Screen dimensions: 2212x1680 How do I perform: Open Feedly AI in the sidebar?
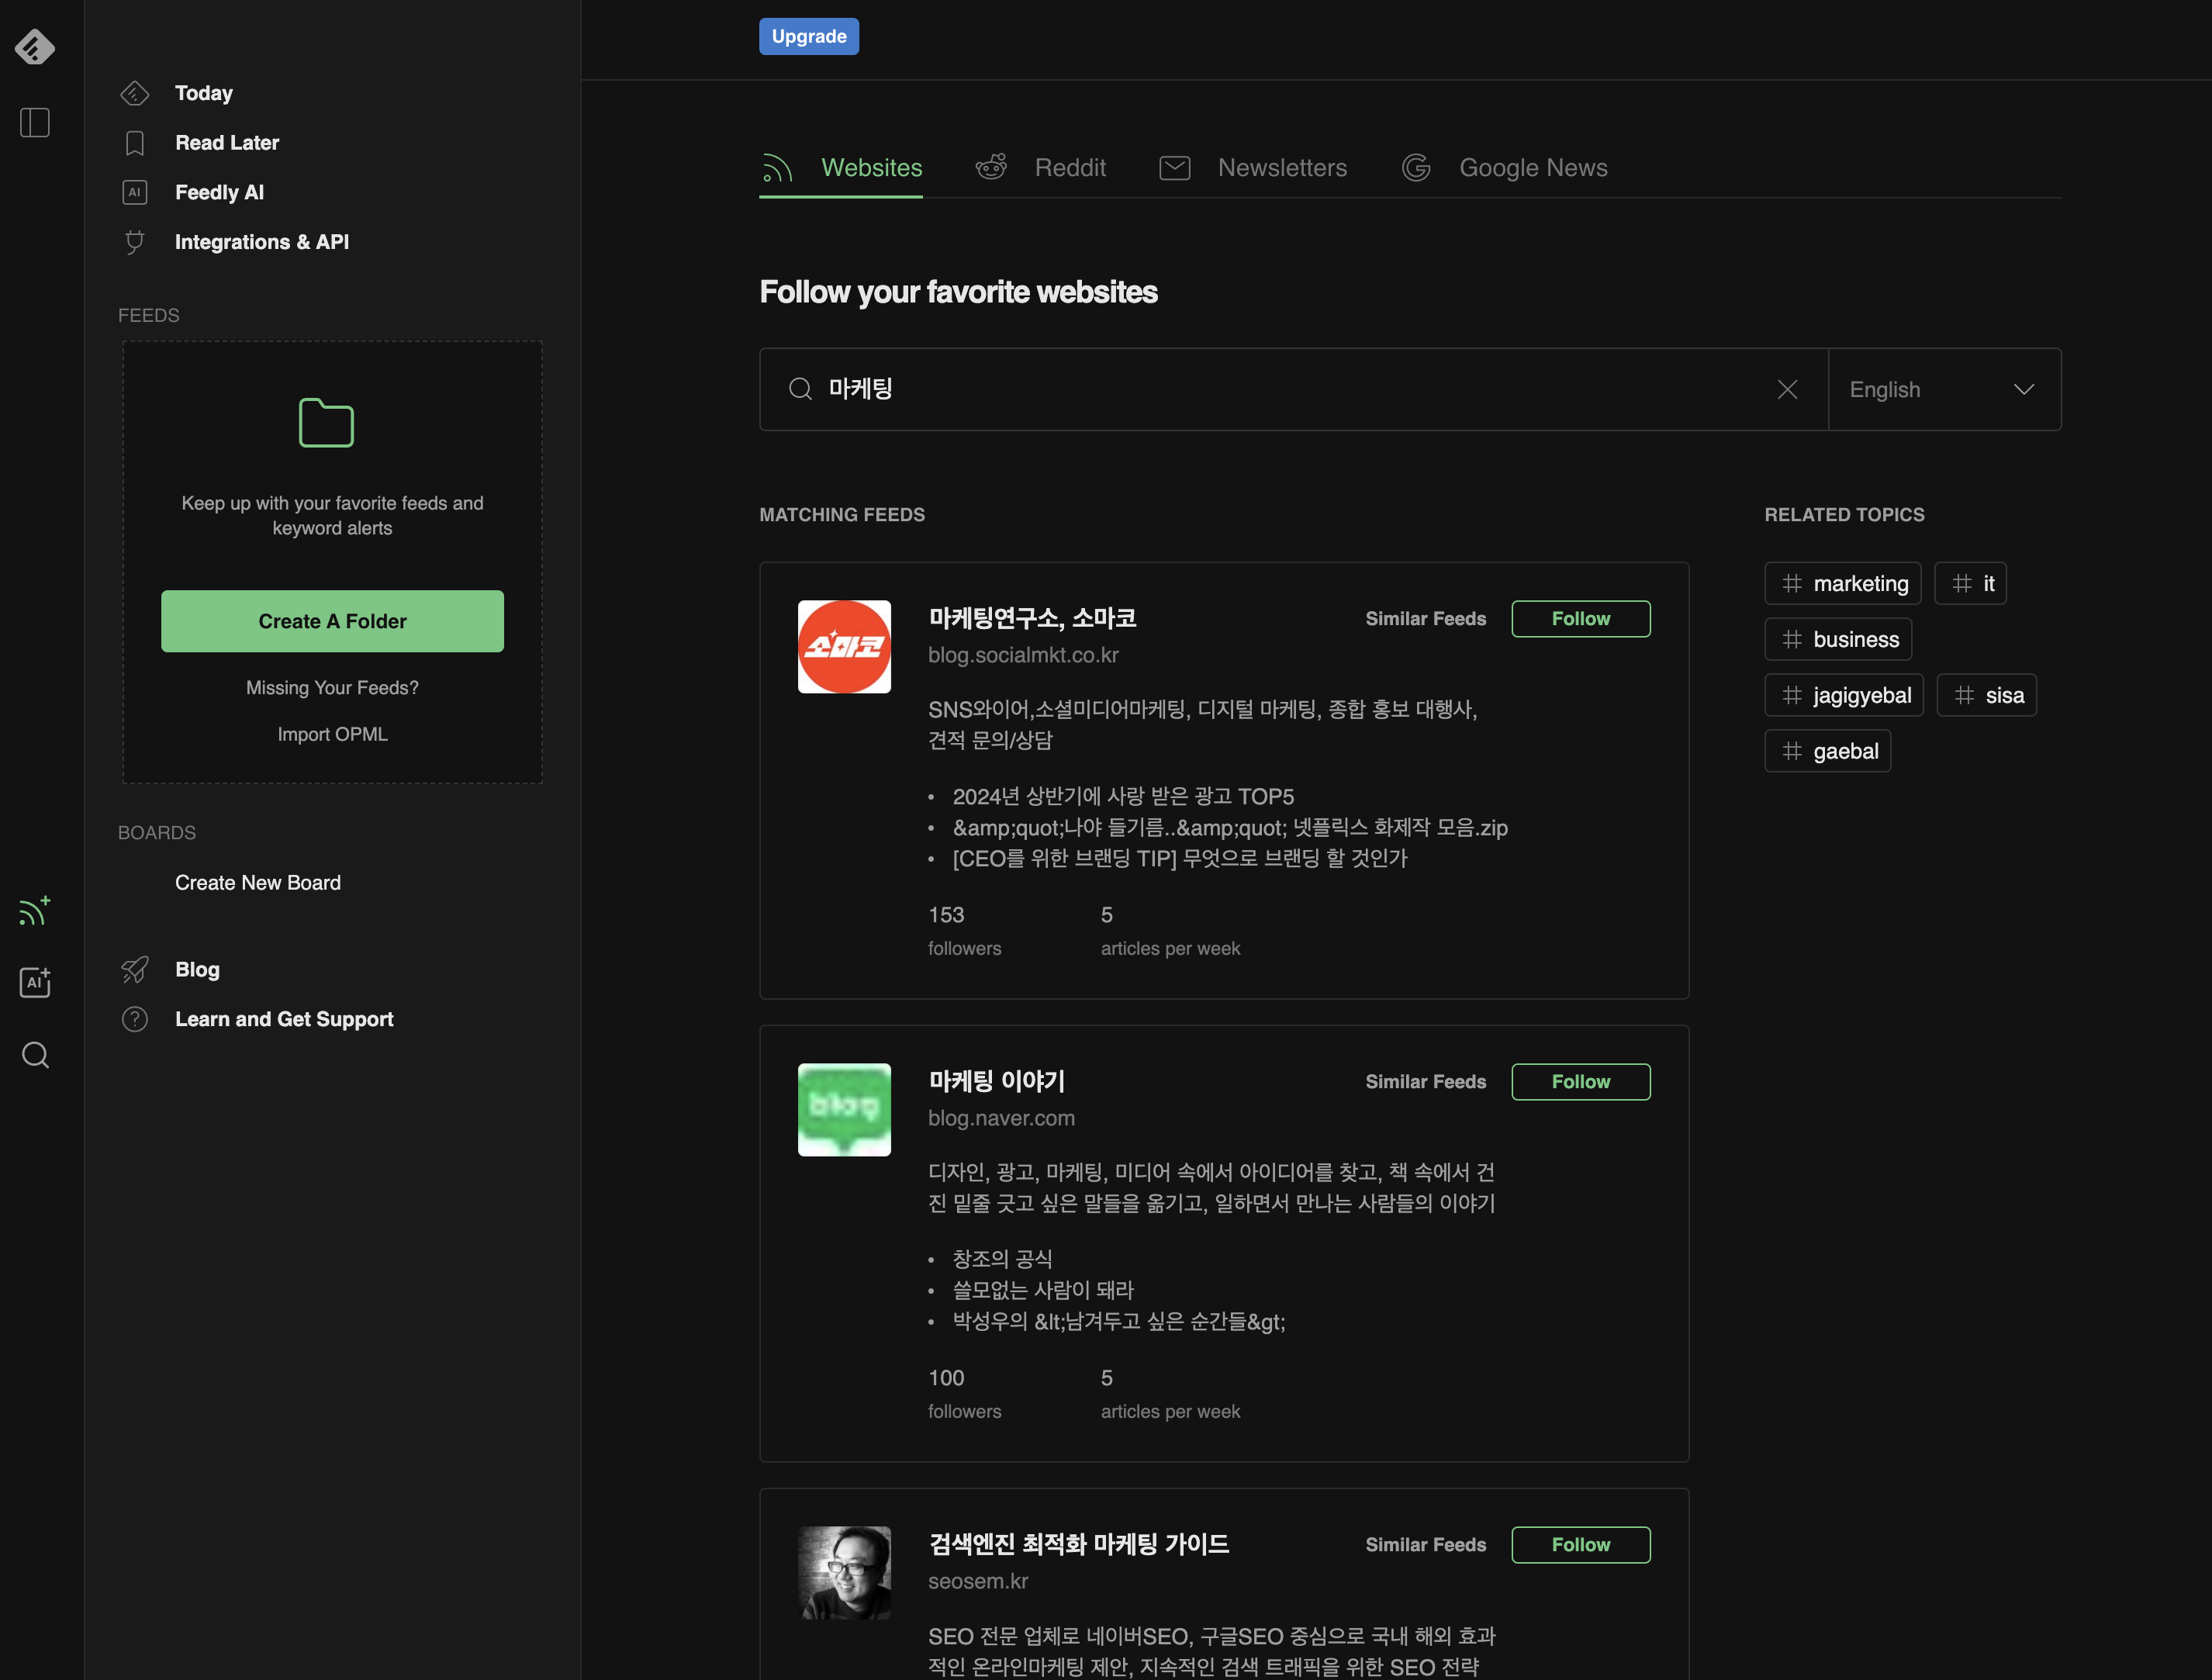[220, 192]
